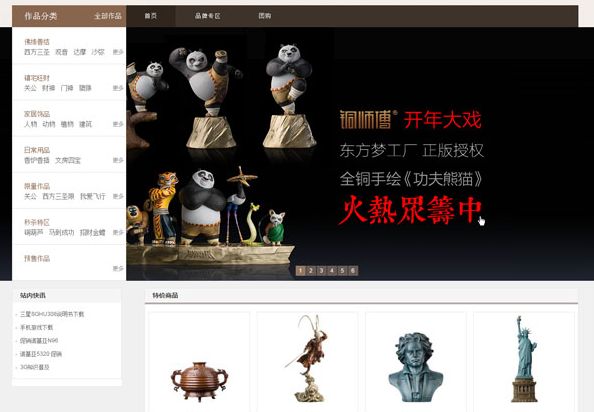594x412 pixels.
Task: Open the Statue of Liberty product thumbnail
Action: [x=524, y=359]
